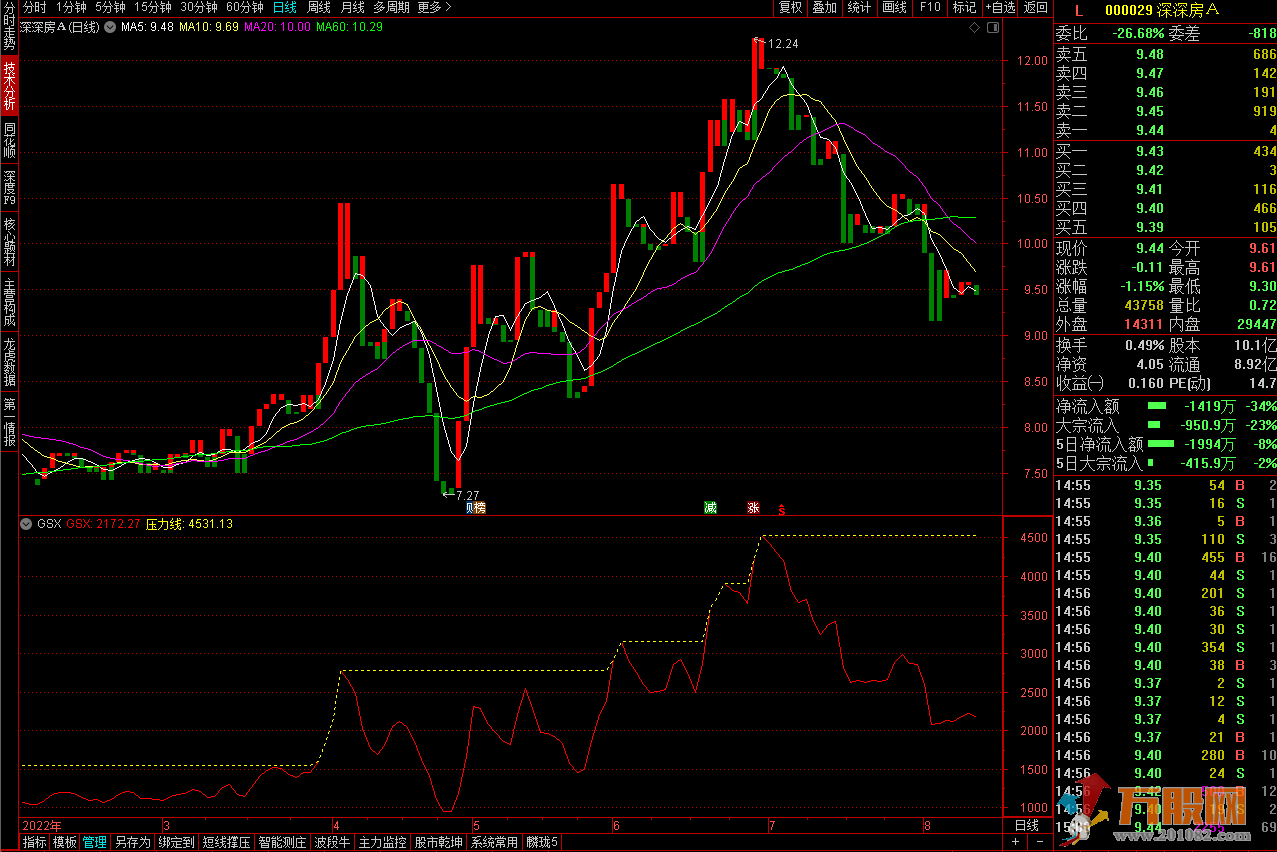Click the 财 info marker on the chart
The width and height of the screenshot is (1277, 852).
tap(469, 508)
